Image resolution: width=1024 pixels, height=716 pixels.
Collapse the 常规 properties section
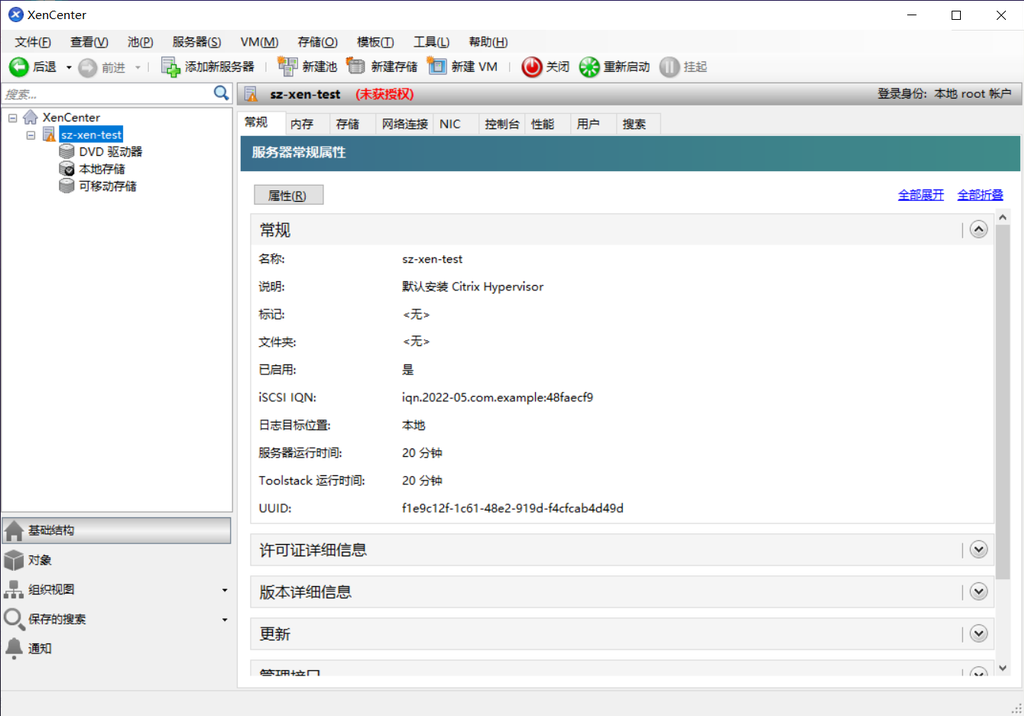(x=978, y=229)
